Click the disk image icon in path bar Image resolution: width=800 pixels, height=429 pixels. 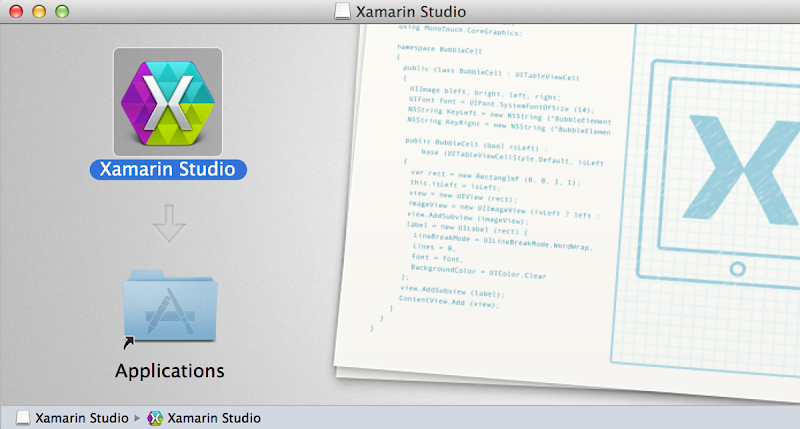pos(23,418)
